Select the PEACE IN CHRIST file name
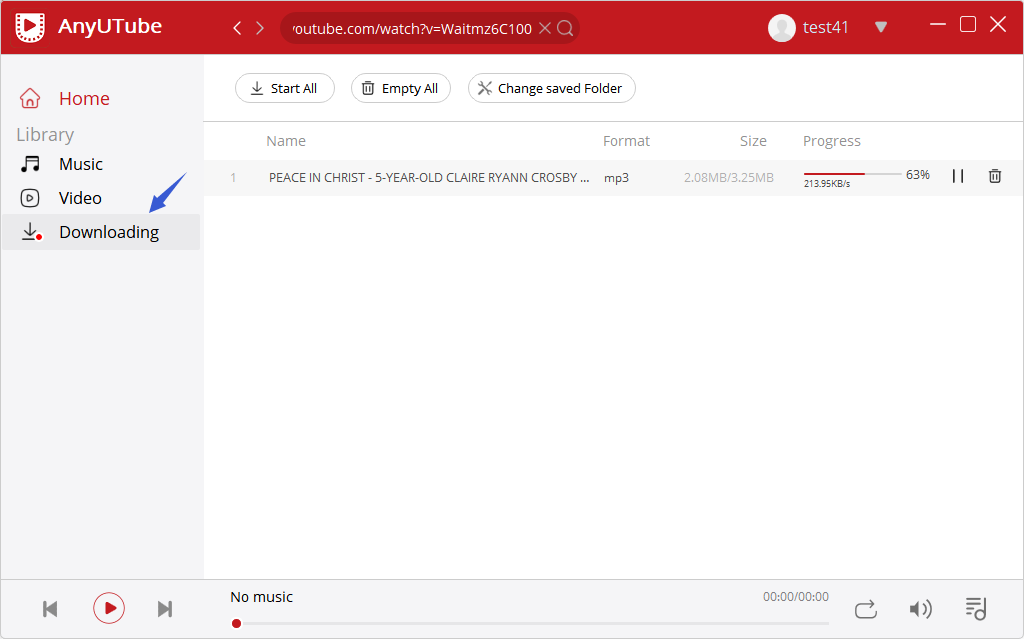The height and width of the screenshot is (639, 1024). point(429,178)
